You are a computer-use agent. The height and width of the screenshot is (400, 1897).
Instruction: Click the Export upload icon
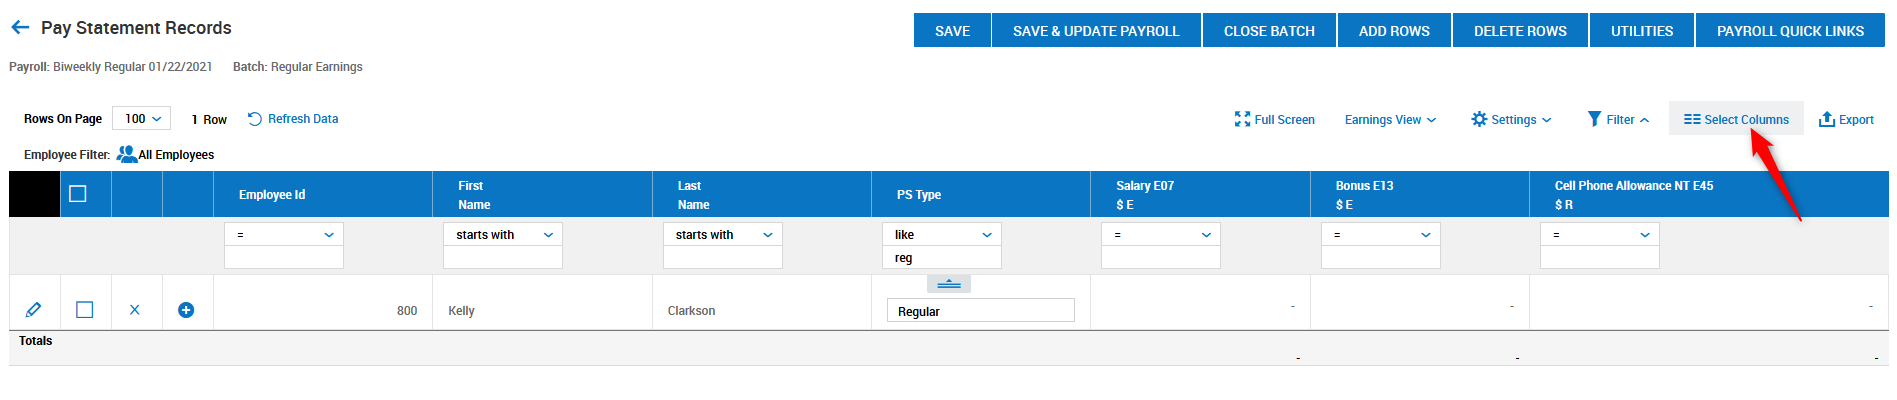[x=1826, y=119]
